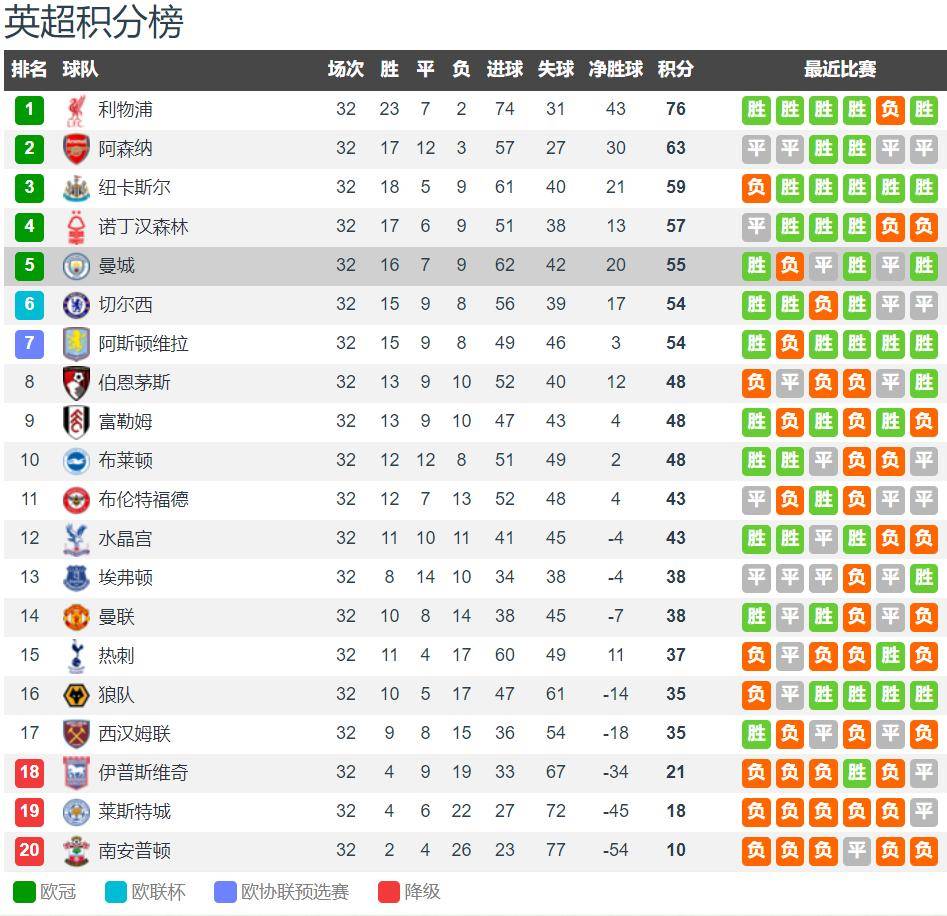The image size is (947, 916).
Task: Click the Tottenham (热刺) crest icon
Action: point(76,655)
